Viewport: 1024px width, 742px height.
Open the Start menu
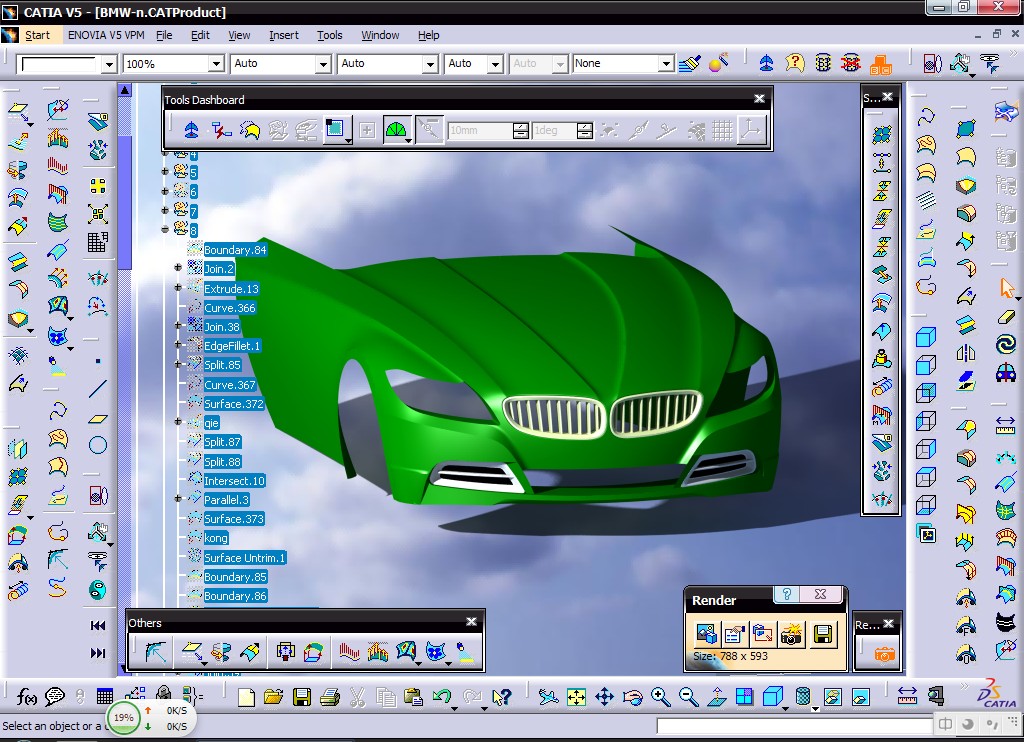pyautogui.click(x=37, y=35)
